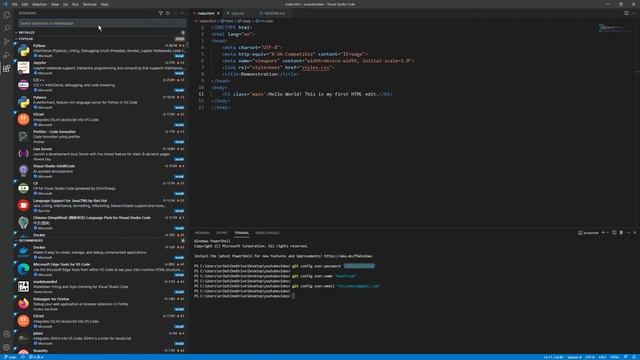Click the Pylance extension icon
This screenshot has height=360, width=640.
24,102
